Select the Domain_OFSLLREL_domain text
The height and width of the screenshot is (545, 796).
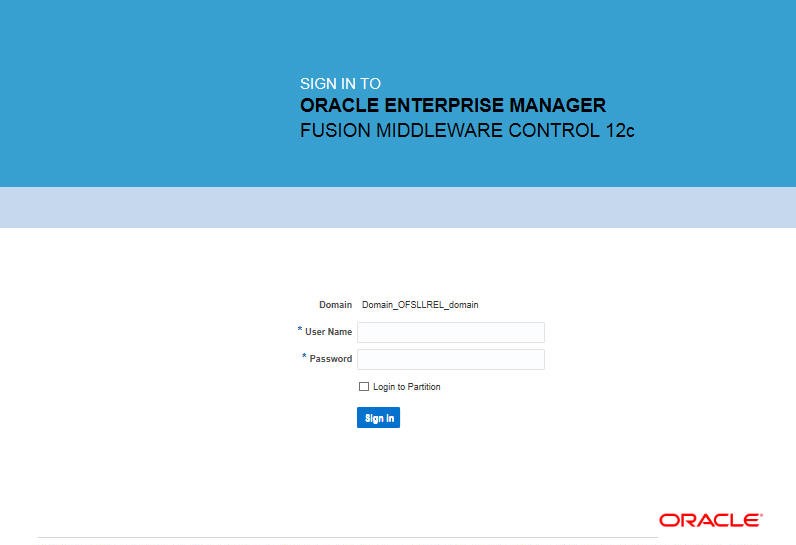420,304
